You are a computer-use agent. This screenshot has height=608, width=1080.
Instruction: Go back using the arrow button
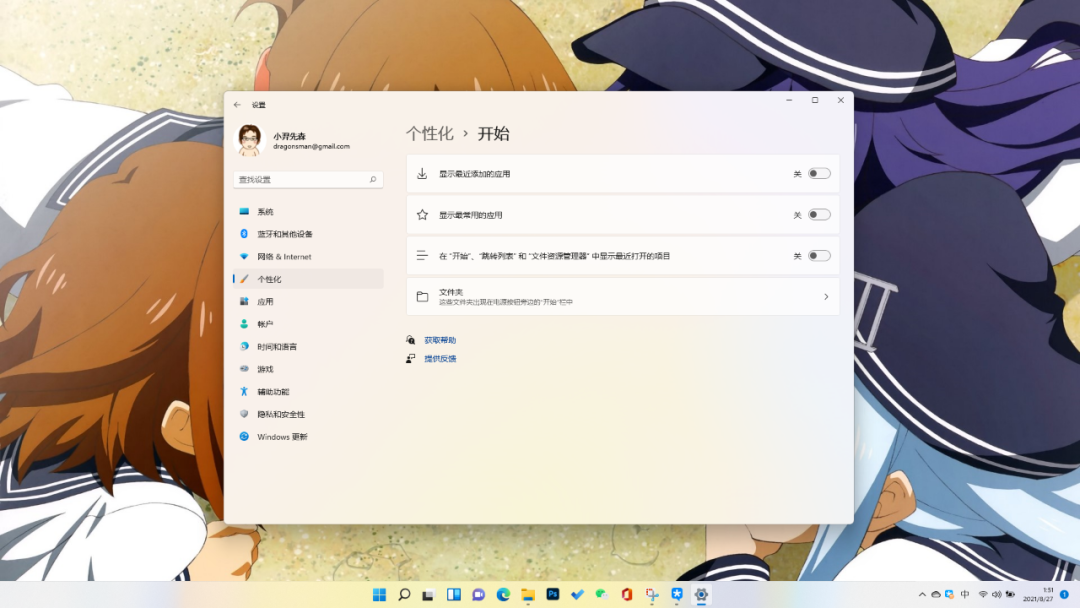click(x=237, y=105)
